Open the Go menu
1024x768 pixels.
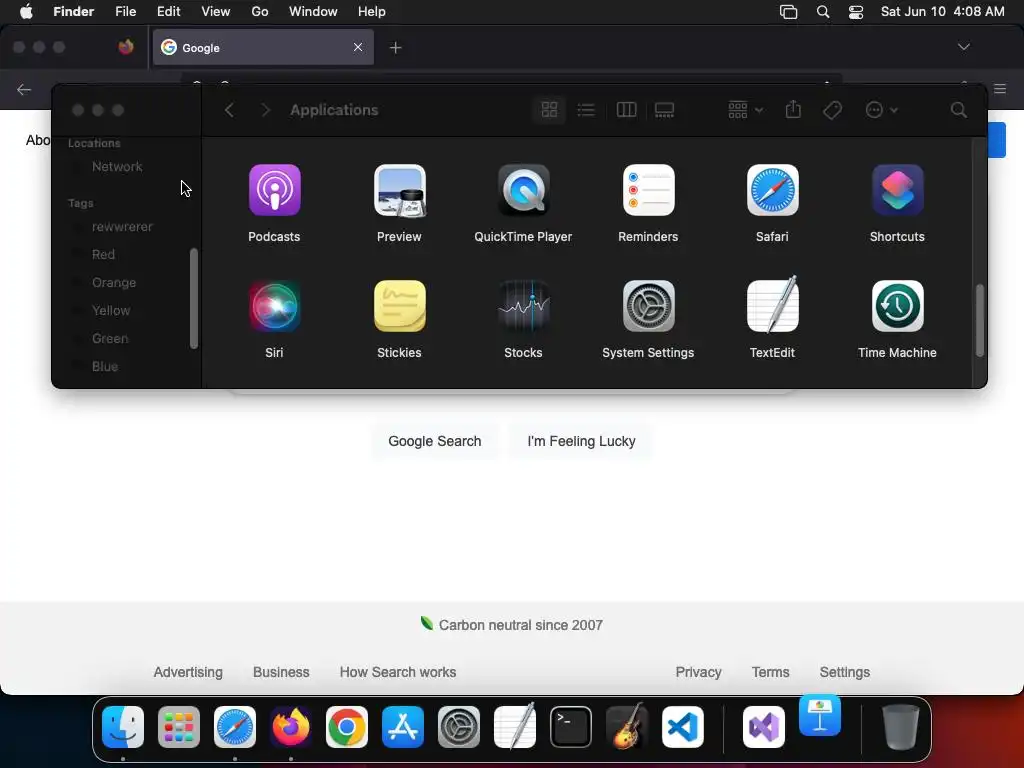pyautogui.click(x=260, y=12)
